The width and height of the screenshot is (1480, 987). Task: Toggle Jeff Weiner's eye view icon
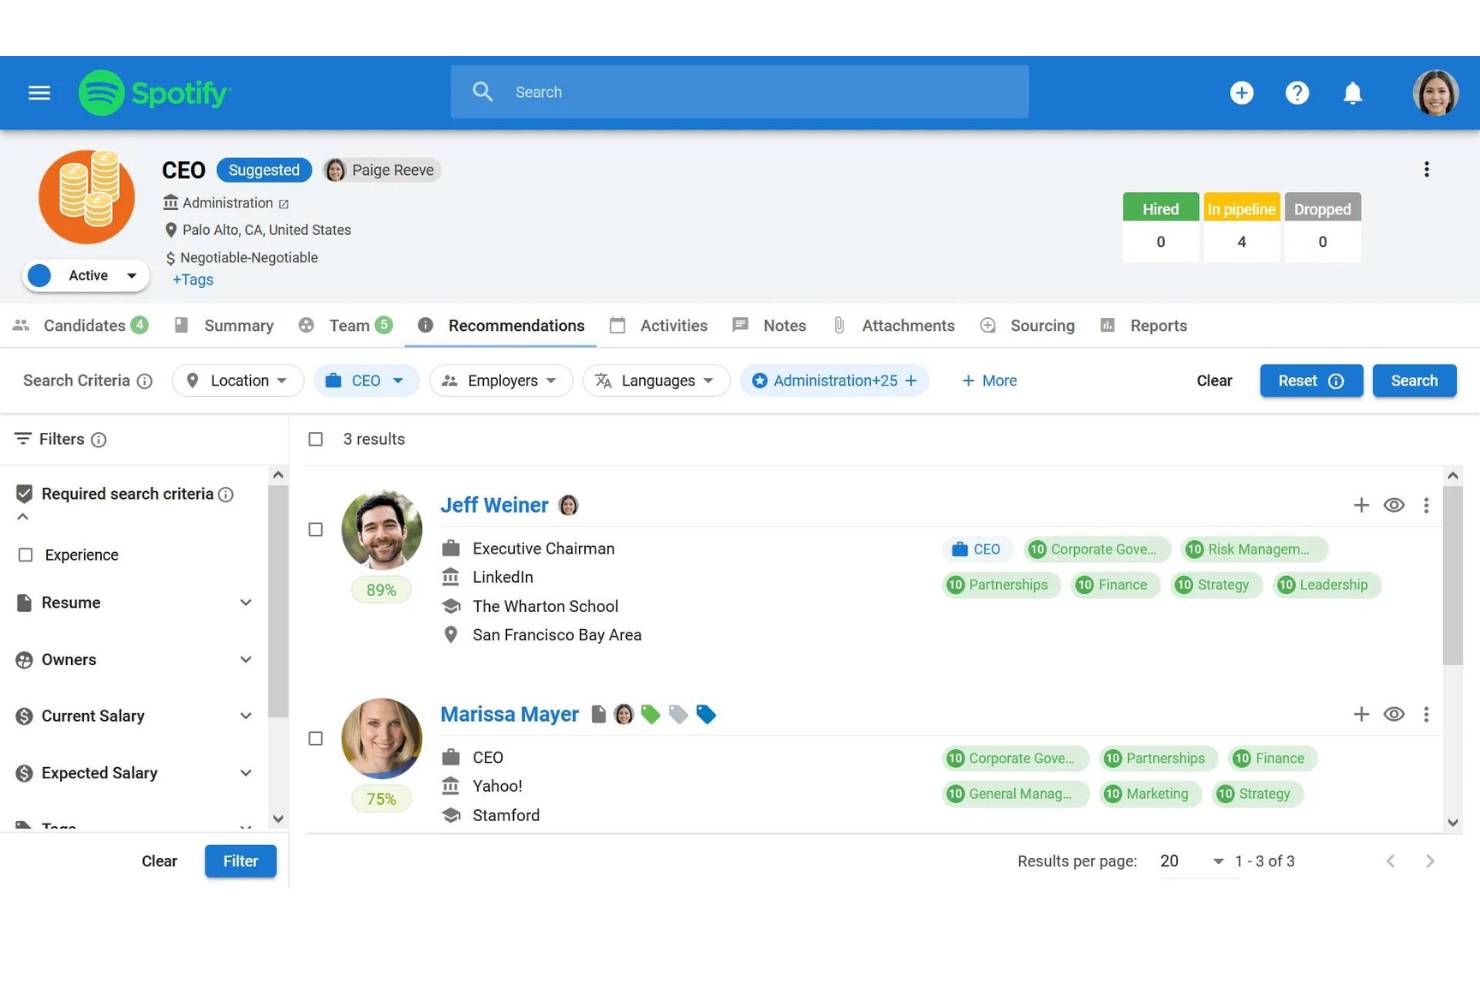click(1394, 505)
